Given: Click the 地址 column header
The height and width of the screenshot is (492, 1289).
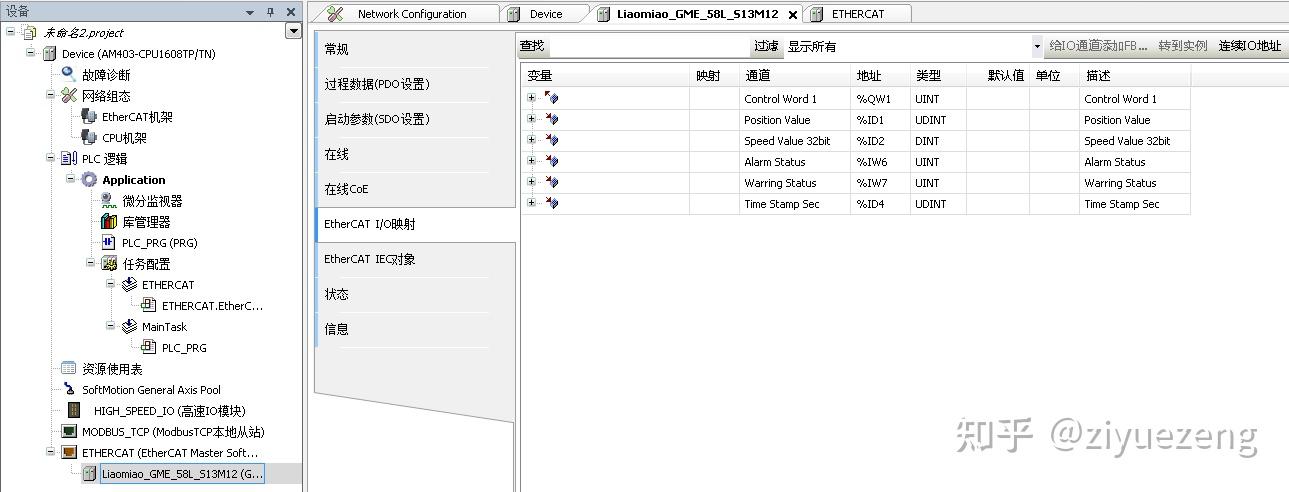Looking at the screenshot, I should click(880, 75).
